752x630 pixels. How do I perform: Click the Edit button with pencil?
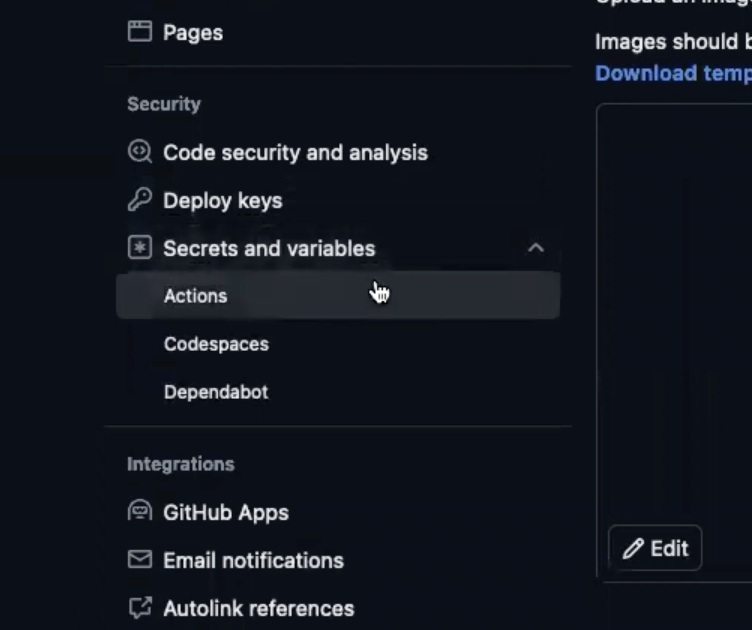pyautogui.click(x=655, y=548)
